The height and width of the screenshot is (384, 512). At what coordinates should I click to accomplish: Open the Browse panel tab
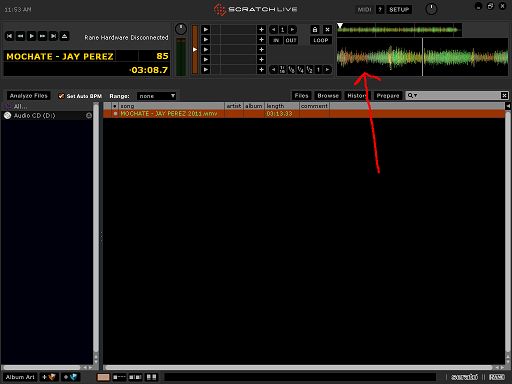coord(328,96)
